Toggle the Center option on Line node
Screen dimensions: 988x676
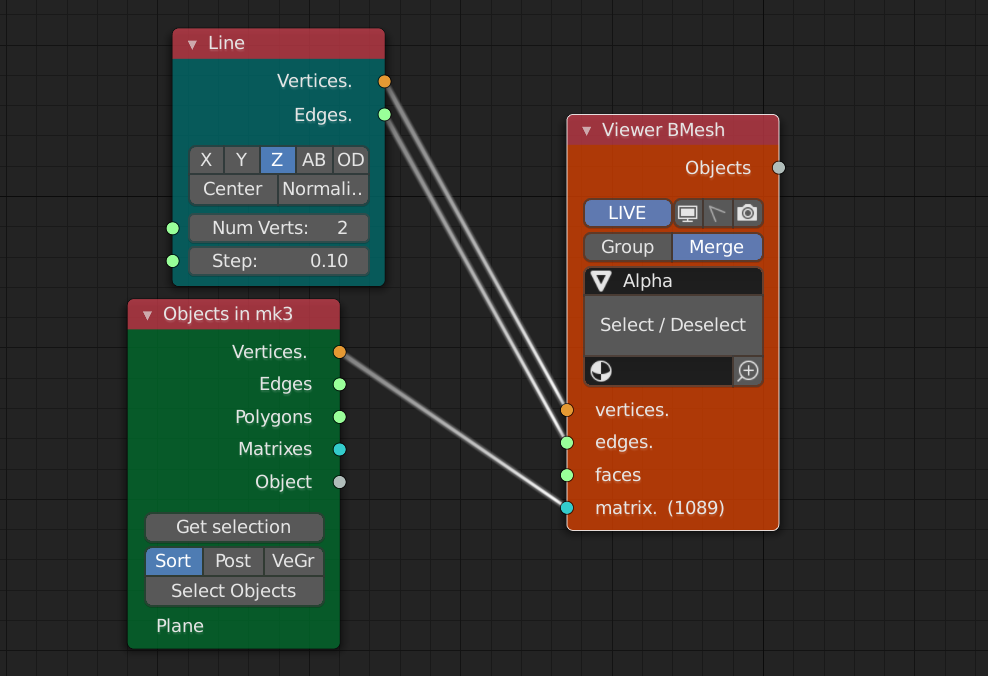tap(233, 189)
